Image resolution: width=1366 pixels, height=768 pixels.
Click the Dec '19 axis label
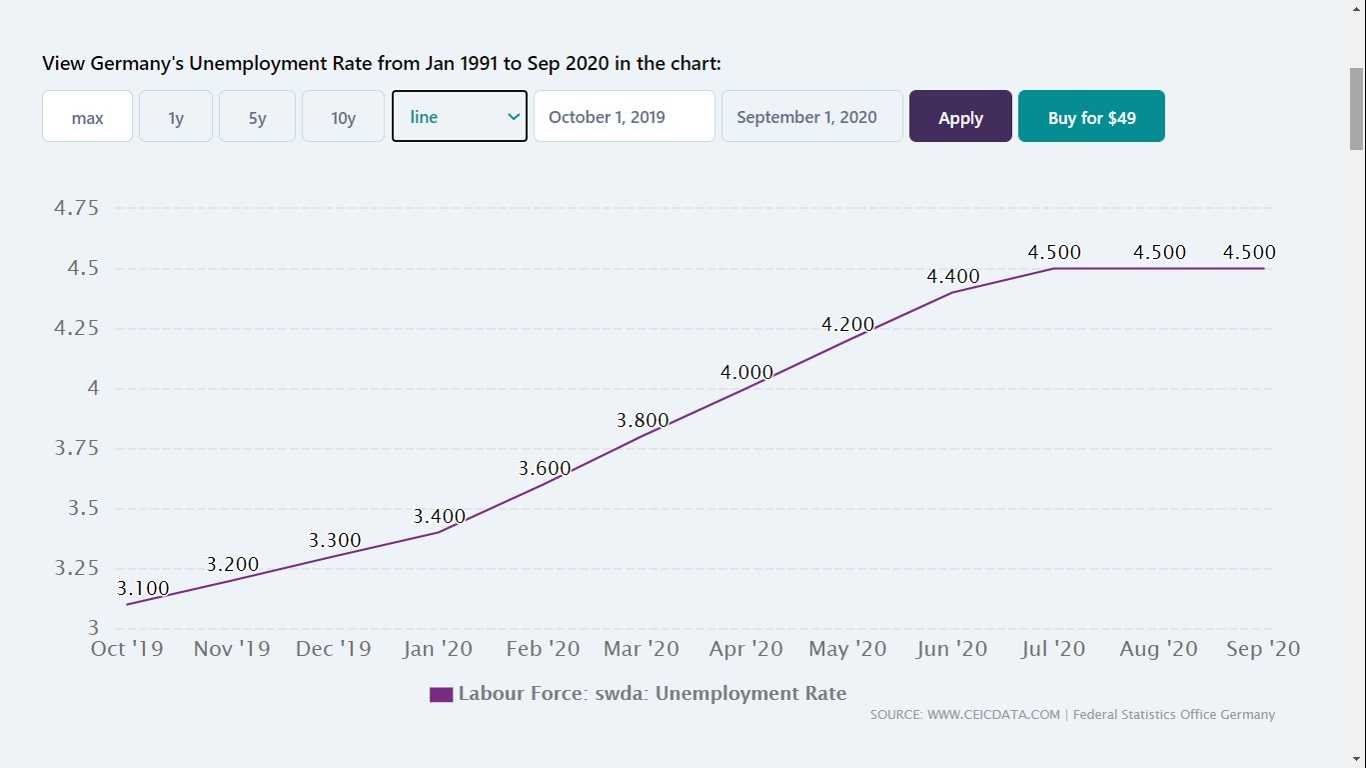coord(333,648)
